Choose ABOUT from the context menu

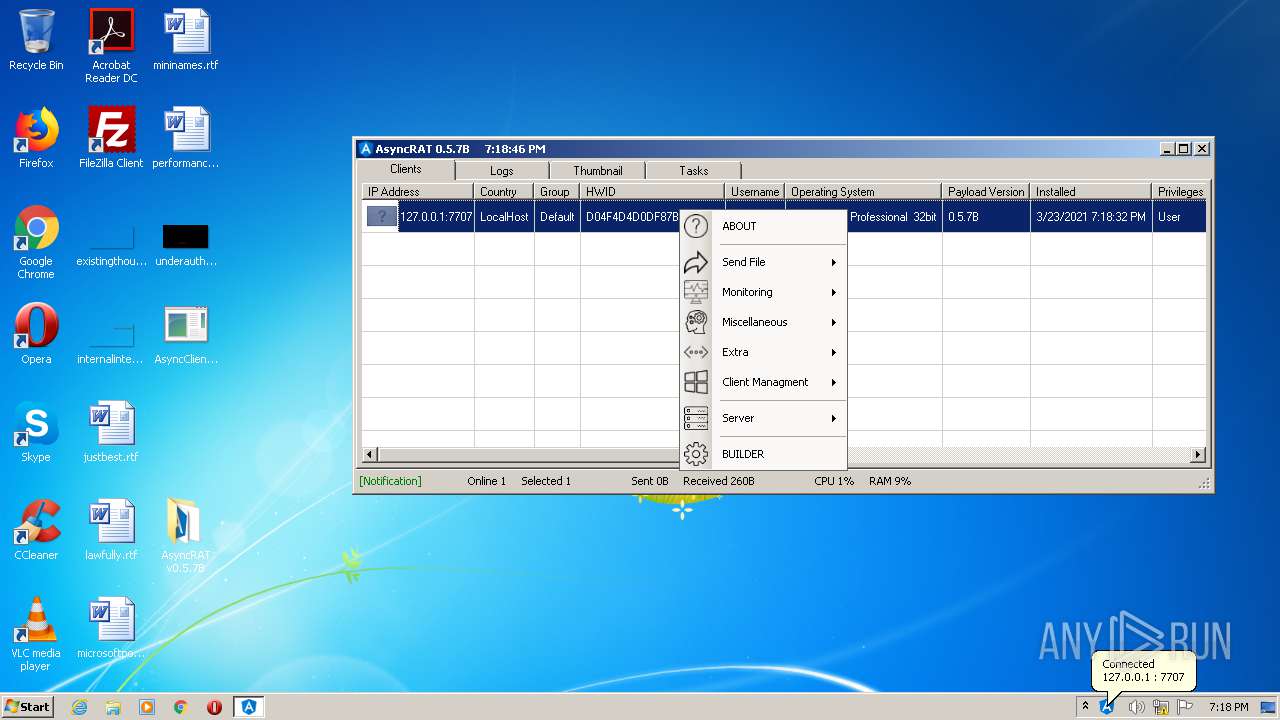coord(739,226)
